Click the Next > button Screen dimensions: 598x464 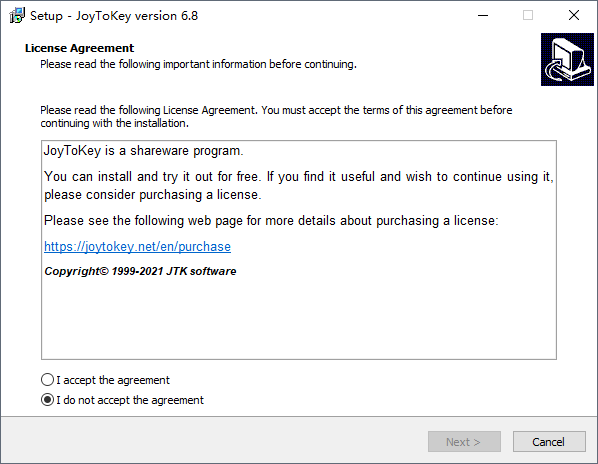tap(464, 442)
